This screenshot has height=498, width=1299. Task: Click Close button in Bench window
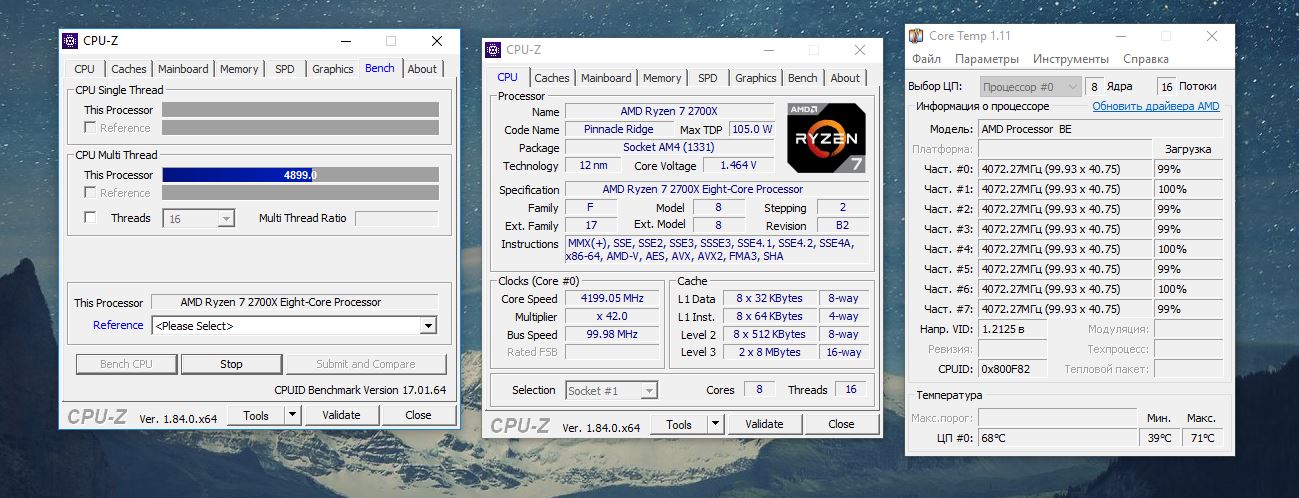coord(418,415)
